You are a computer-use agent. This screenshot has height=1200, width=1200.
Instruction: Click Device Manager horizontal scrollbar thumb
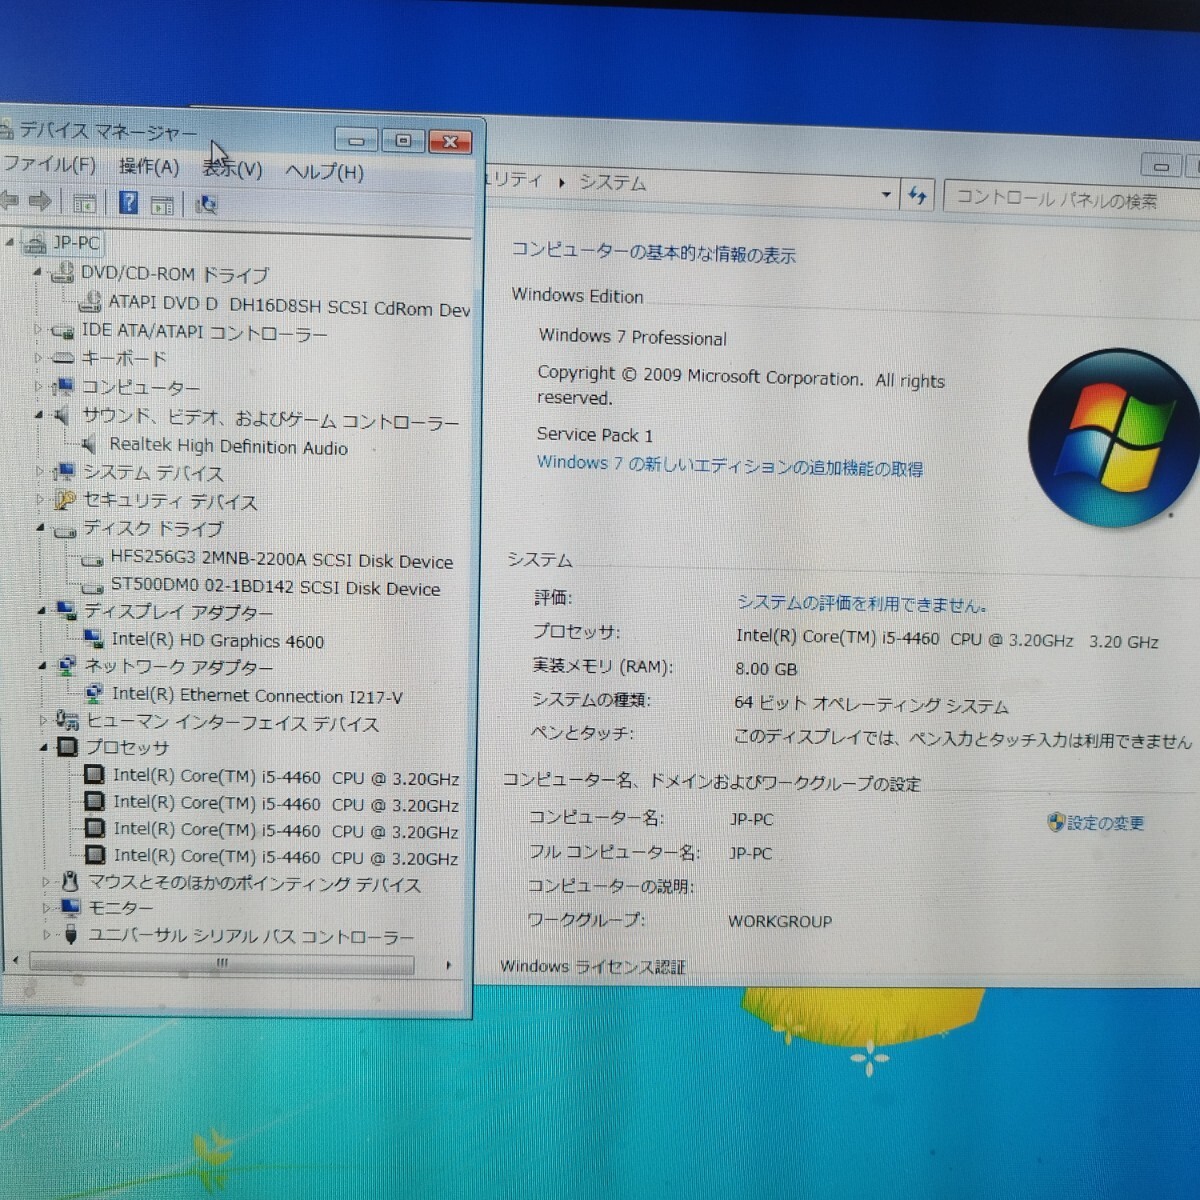221,963
